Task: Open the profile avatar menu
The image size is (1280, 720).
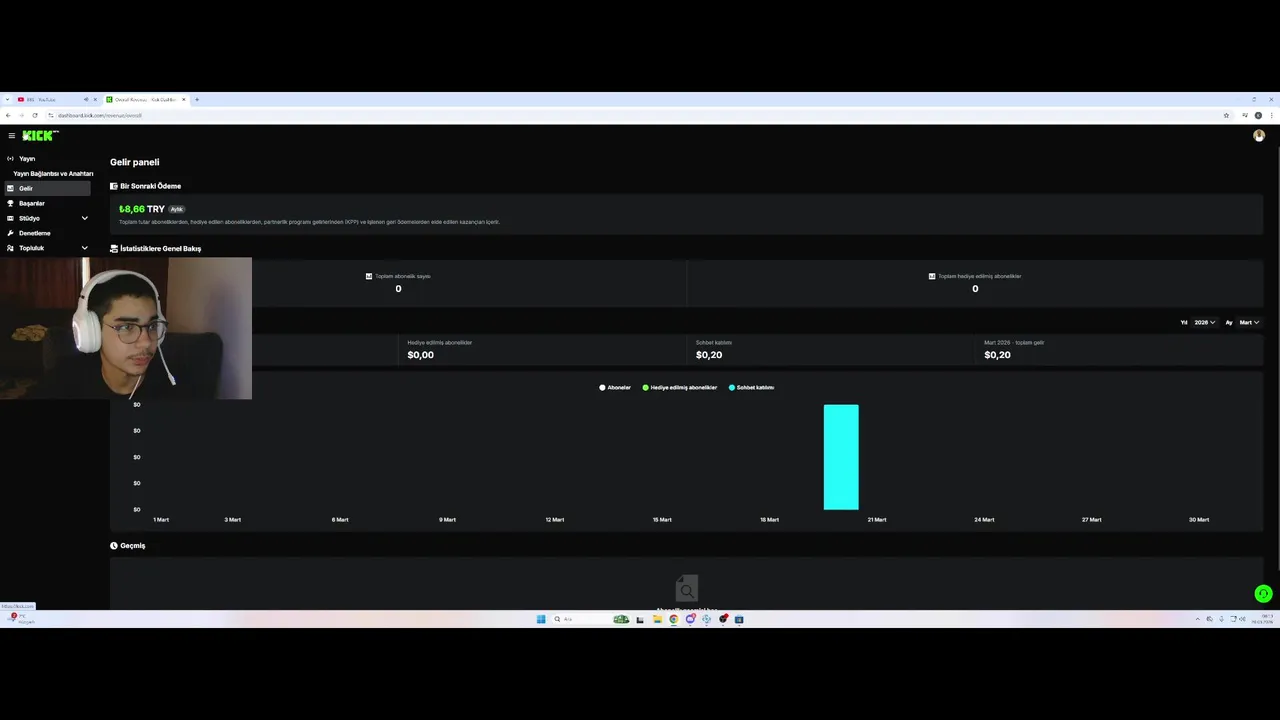Action: [1259, 136]
